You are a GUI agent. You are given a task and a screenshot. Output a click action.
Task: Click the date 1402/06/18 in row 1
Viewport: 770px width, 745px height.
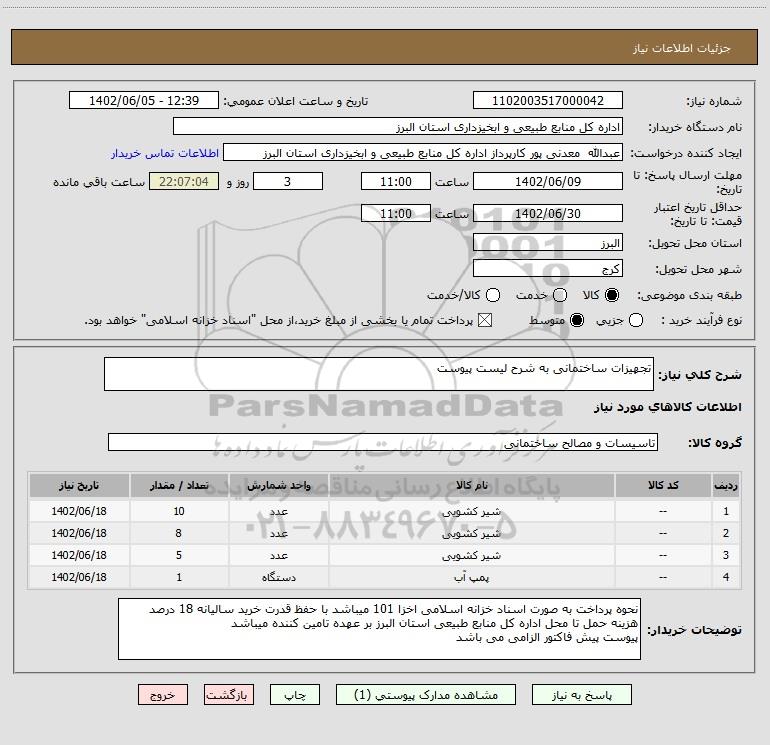click(x=79, y=511)
